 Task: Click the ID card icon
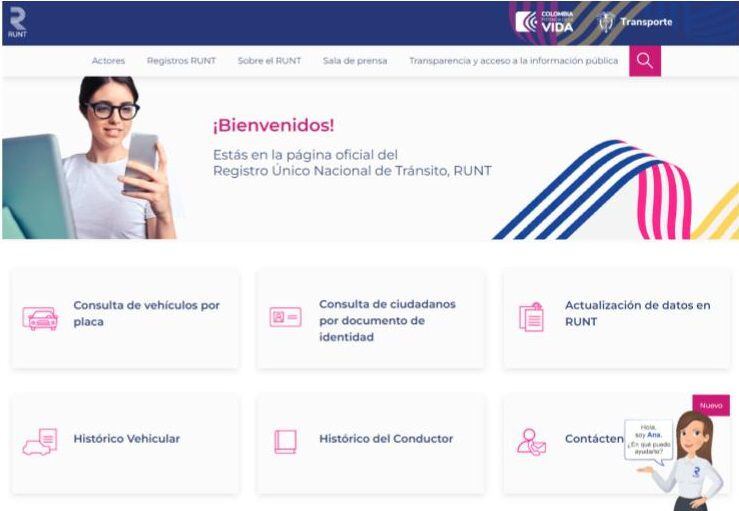tap(285, 317)
